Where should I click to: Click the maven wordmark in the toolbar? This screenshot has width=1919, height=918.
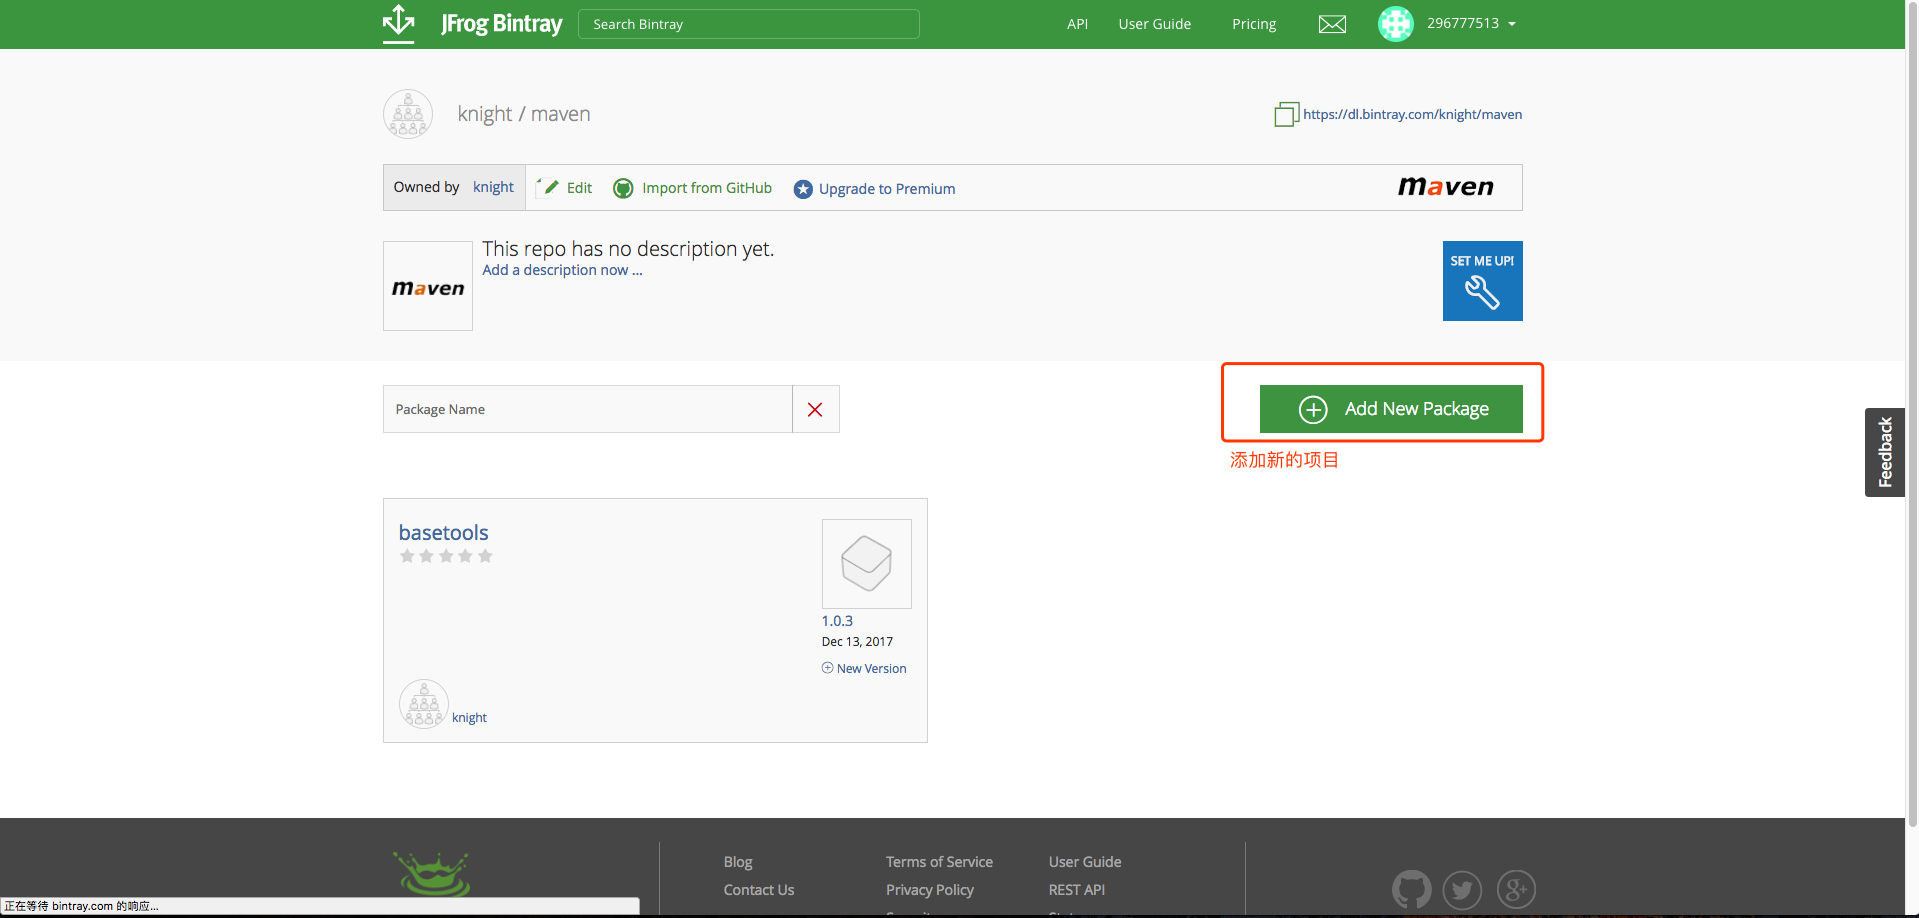[1445, 187]
